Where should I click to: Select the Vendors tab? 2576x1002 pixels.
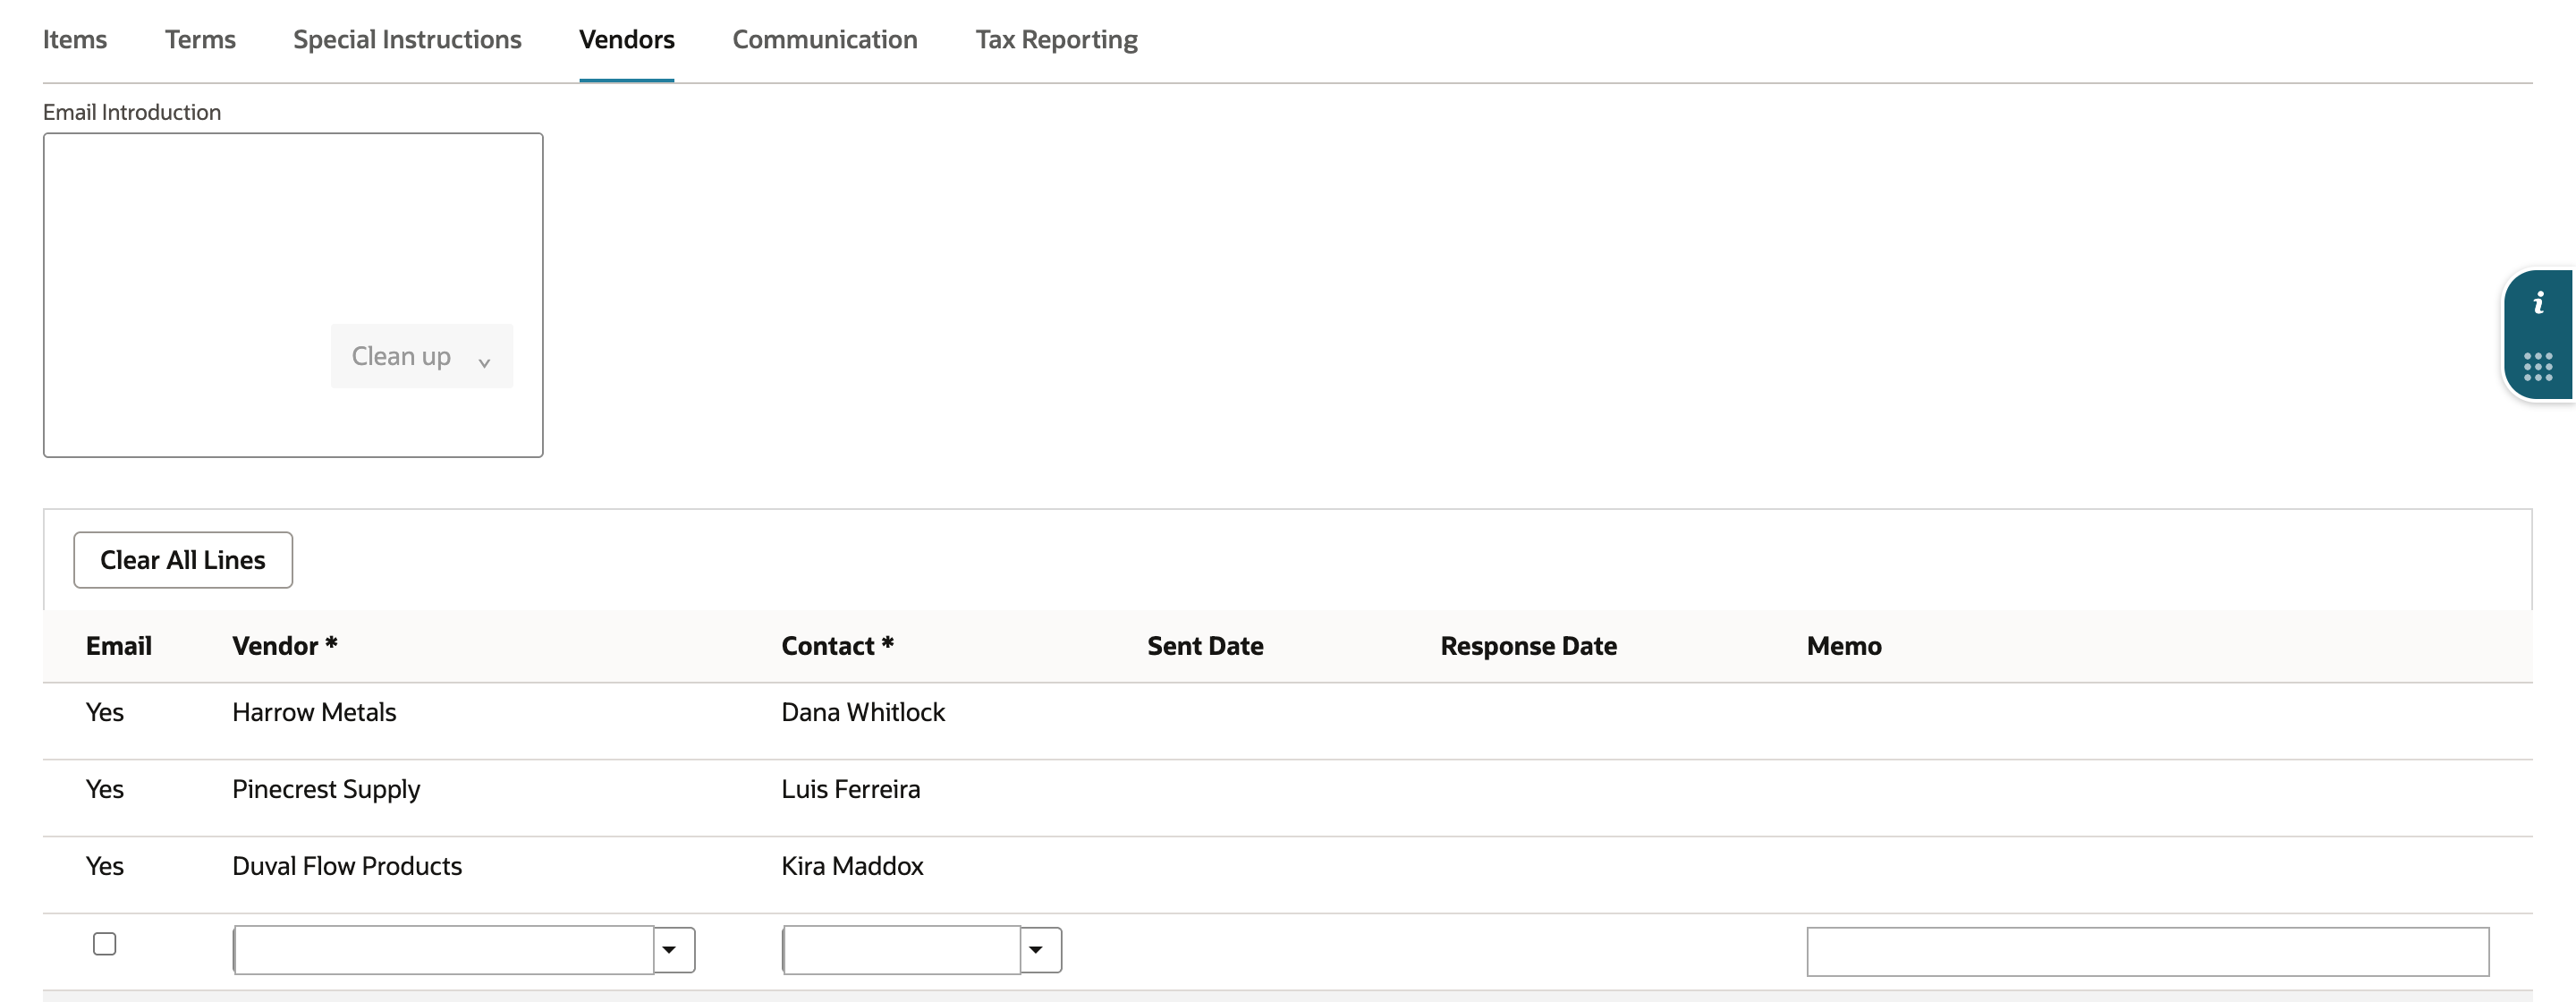(x=627, y=40)
